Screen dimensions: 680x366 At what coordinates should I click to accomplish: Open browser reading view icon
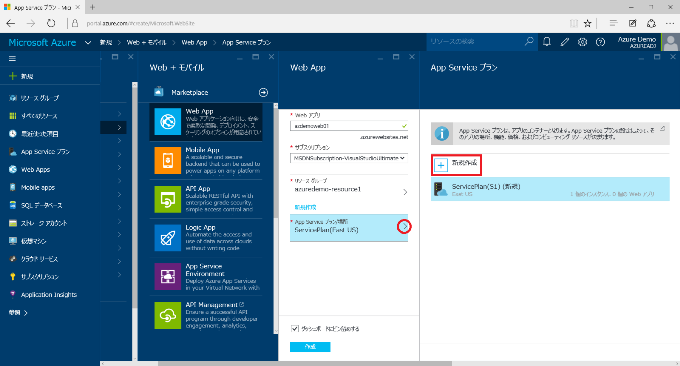click(x=574, y=23)
